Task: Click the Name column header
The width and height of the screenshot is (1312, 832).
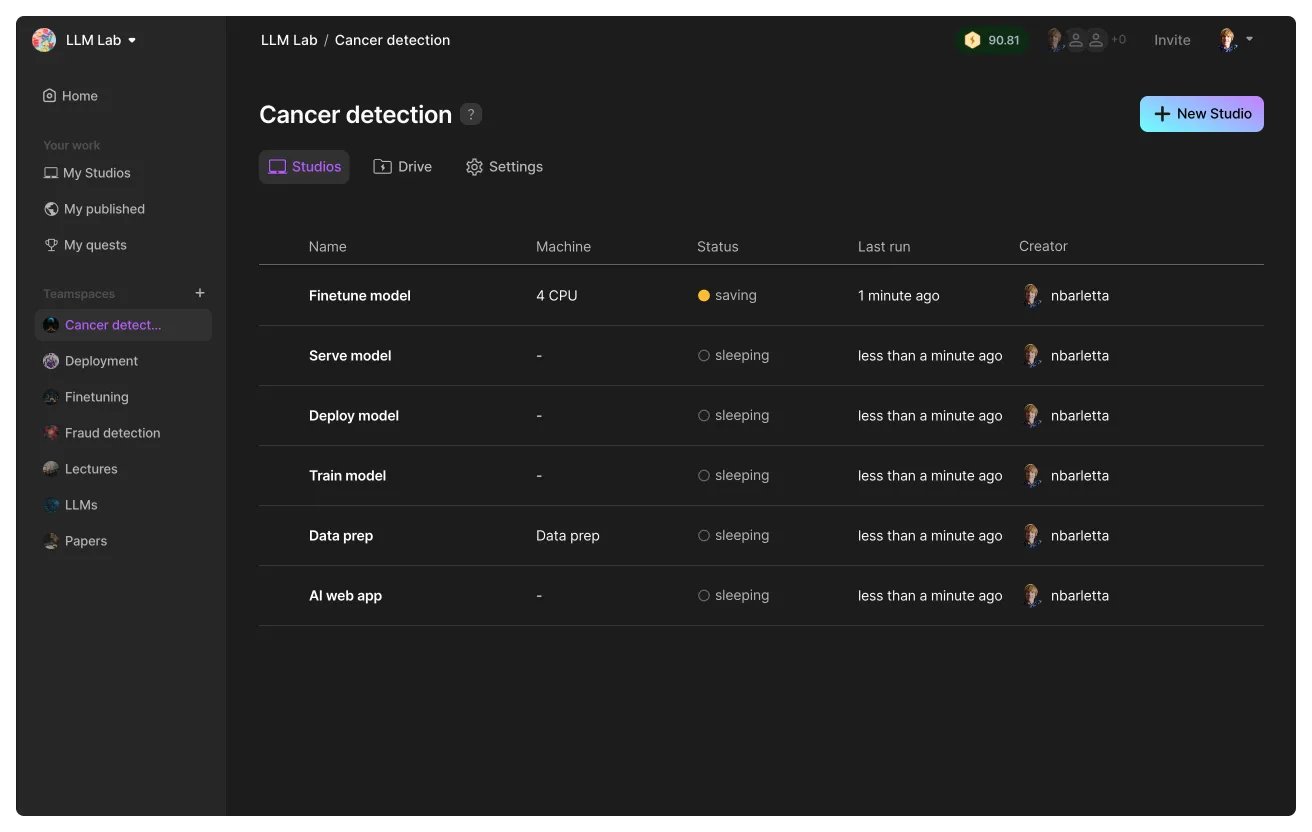Action: [328, 247]
